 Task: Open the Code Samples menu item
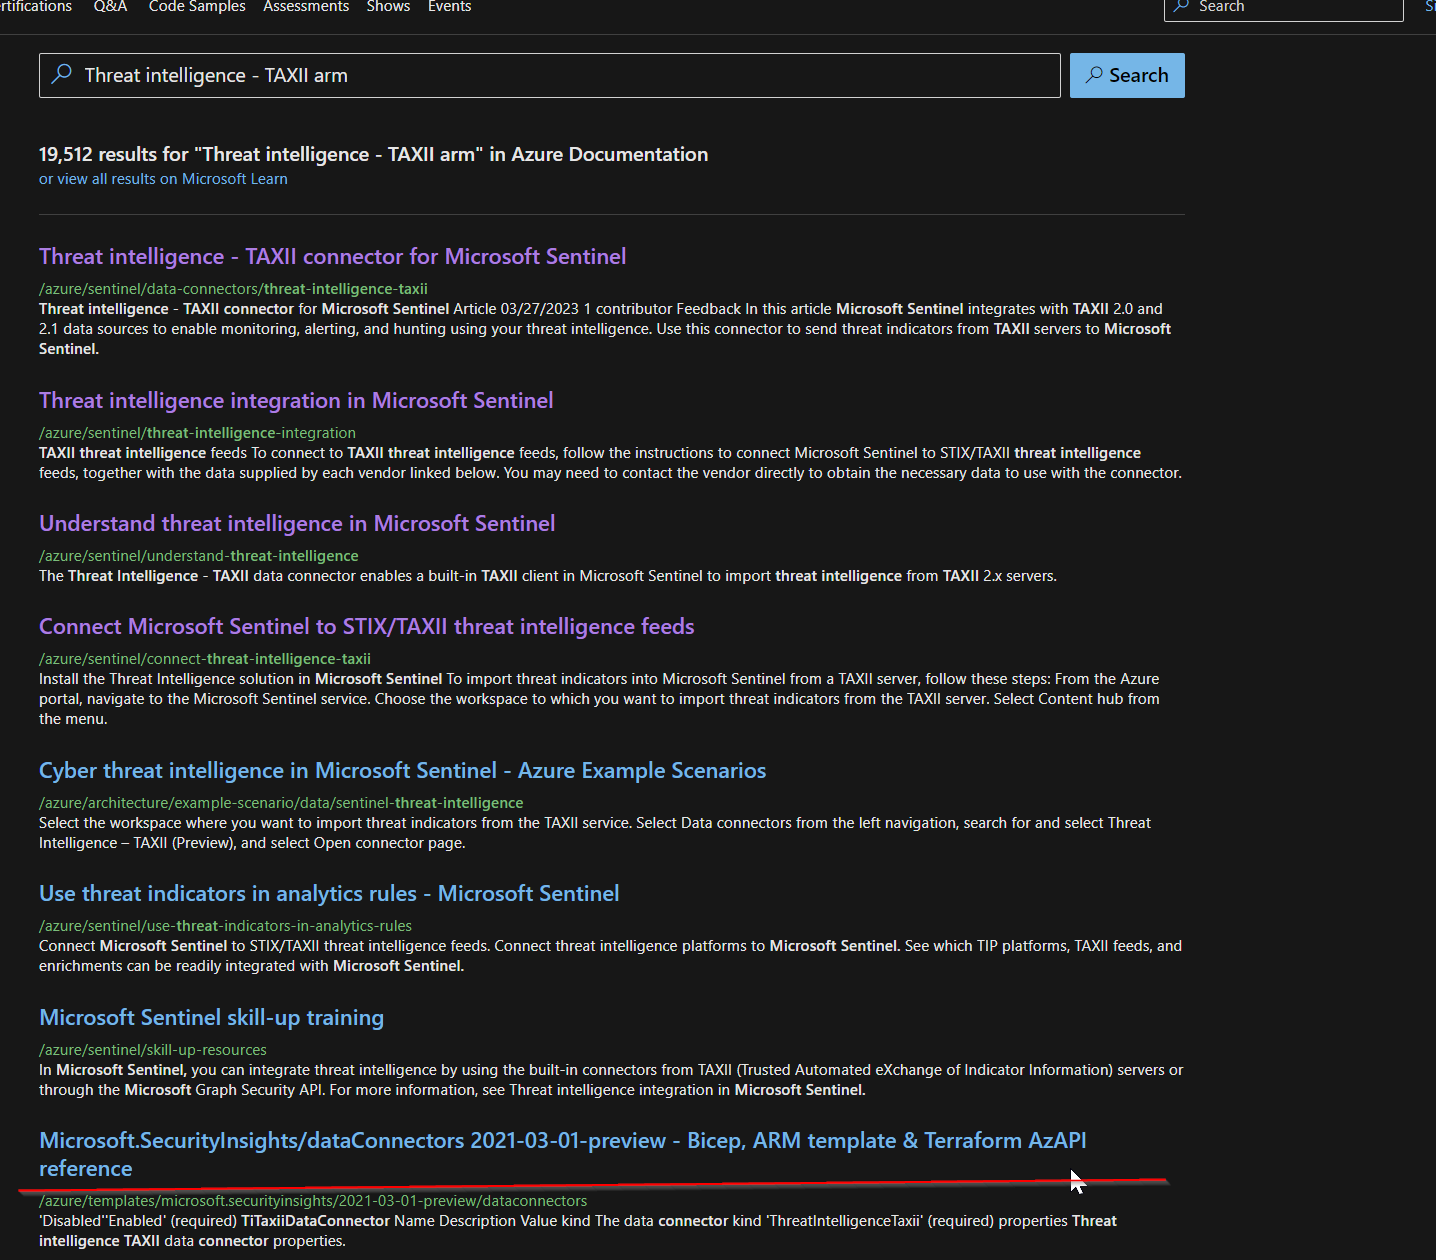(x=197, y=7)
